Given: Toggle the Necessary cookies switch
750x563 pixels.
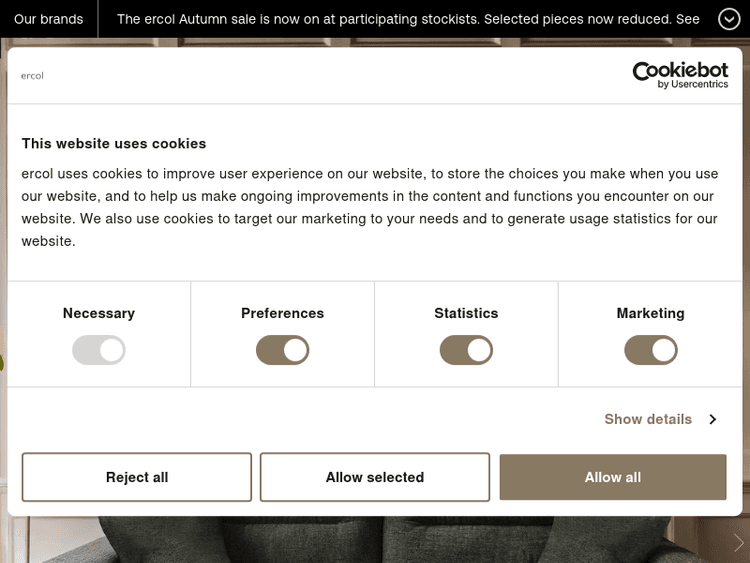Looking at the screenshot, I should [x=99, y=350].
